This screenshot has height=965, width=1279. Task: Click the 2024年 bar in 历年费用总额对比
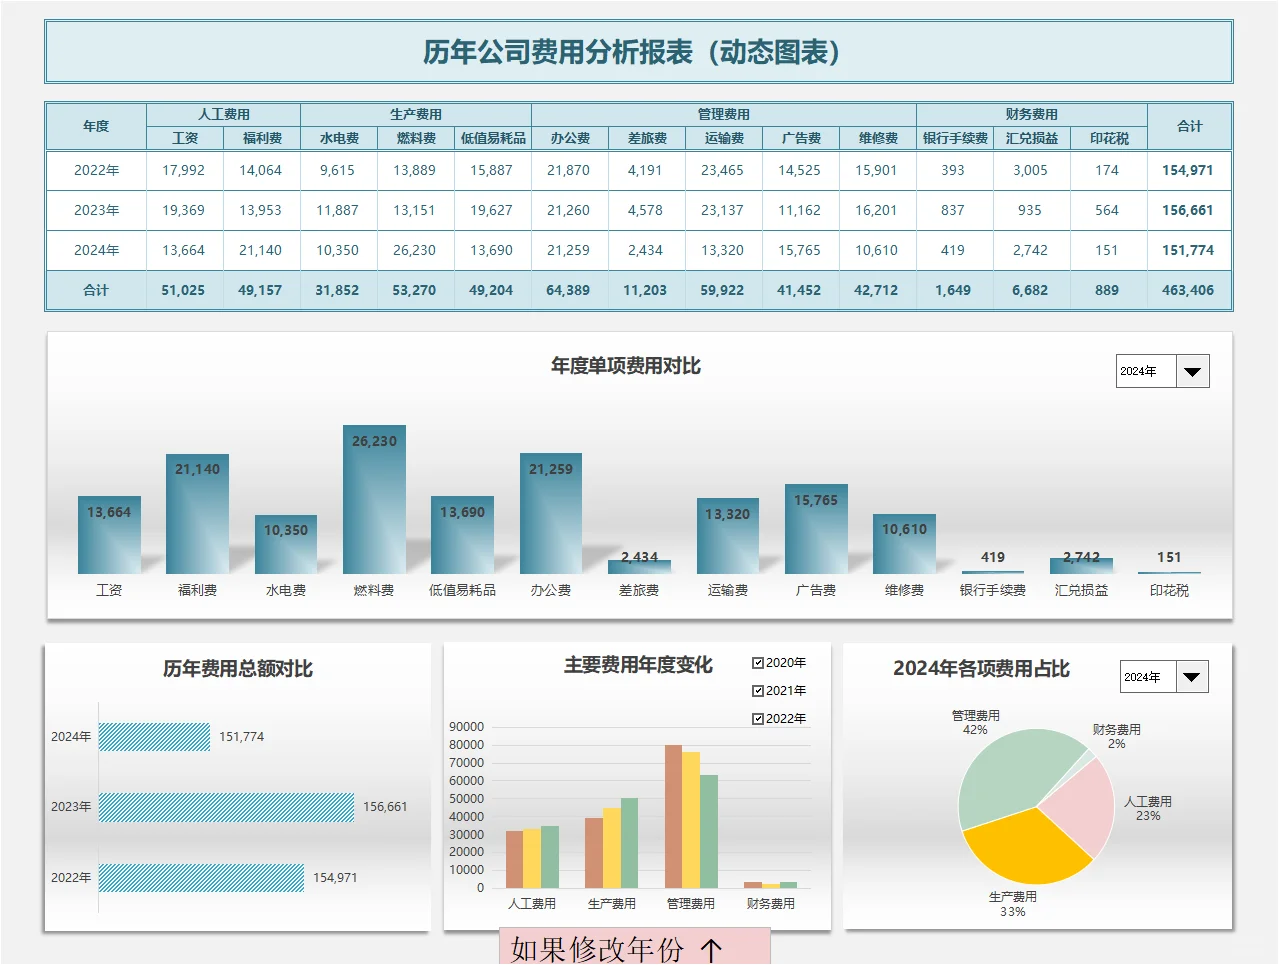pos(155,736)
